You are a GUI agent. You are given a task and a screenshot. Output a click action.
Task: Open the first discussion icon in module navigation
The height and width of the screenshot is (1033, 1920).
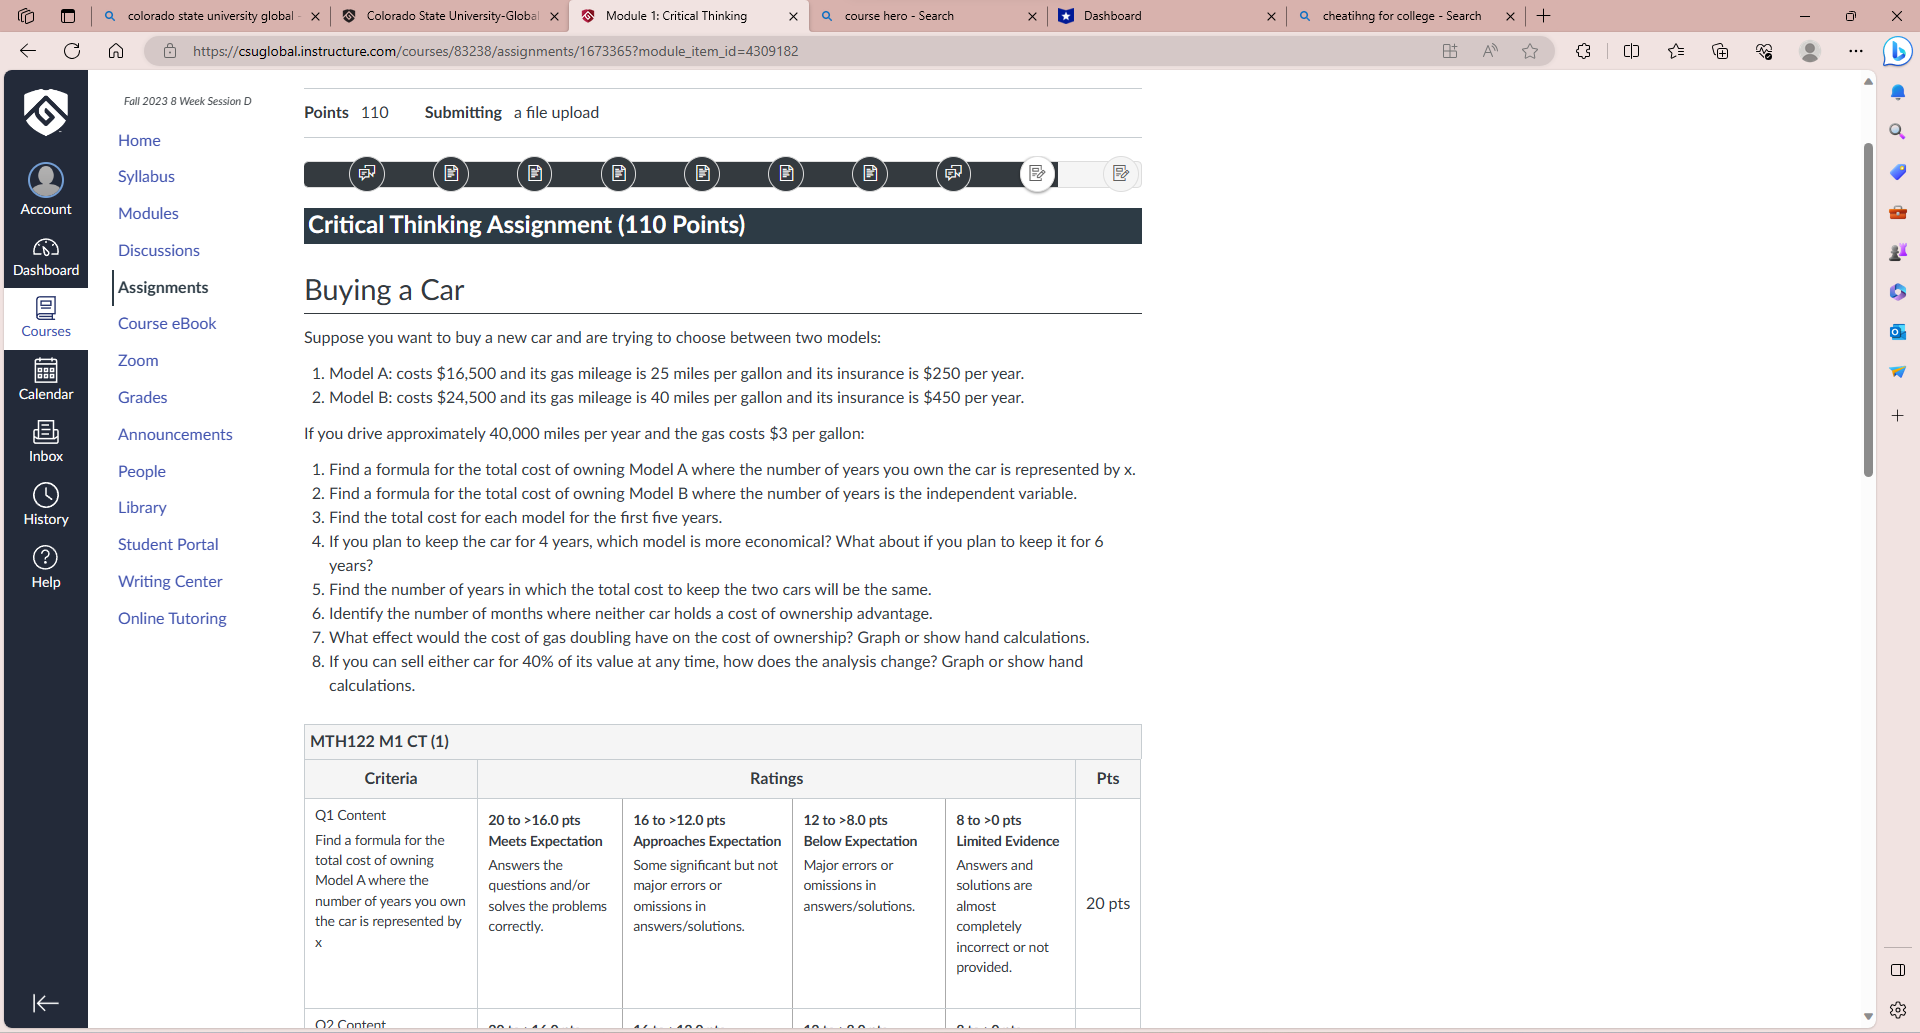click(x=367, y=173)
